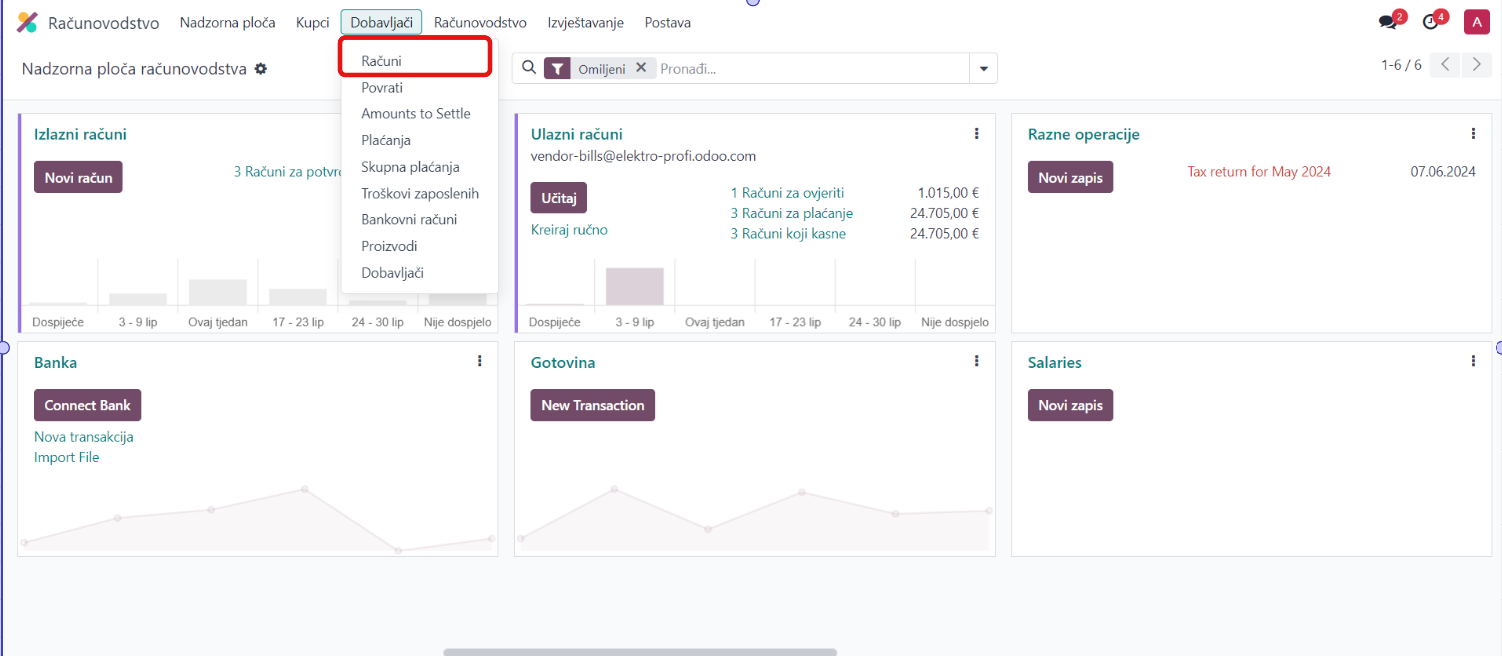Select Računi from the Dobavljači menu
1502x656 pixels.
click(x=381, y=61)
